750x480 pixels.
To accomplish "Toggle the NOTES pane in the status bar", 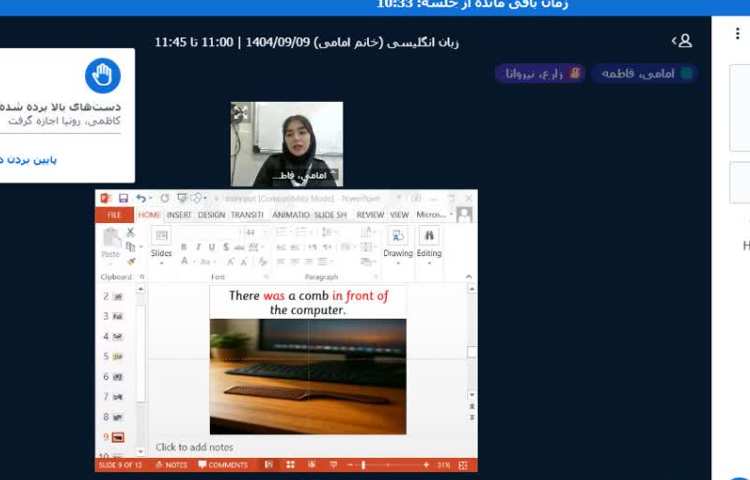I will click(x=171, y=465).
